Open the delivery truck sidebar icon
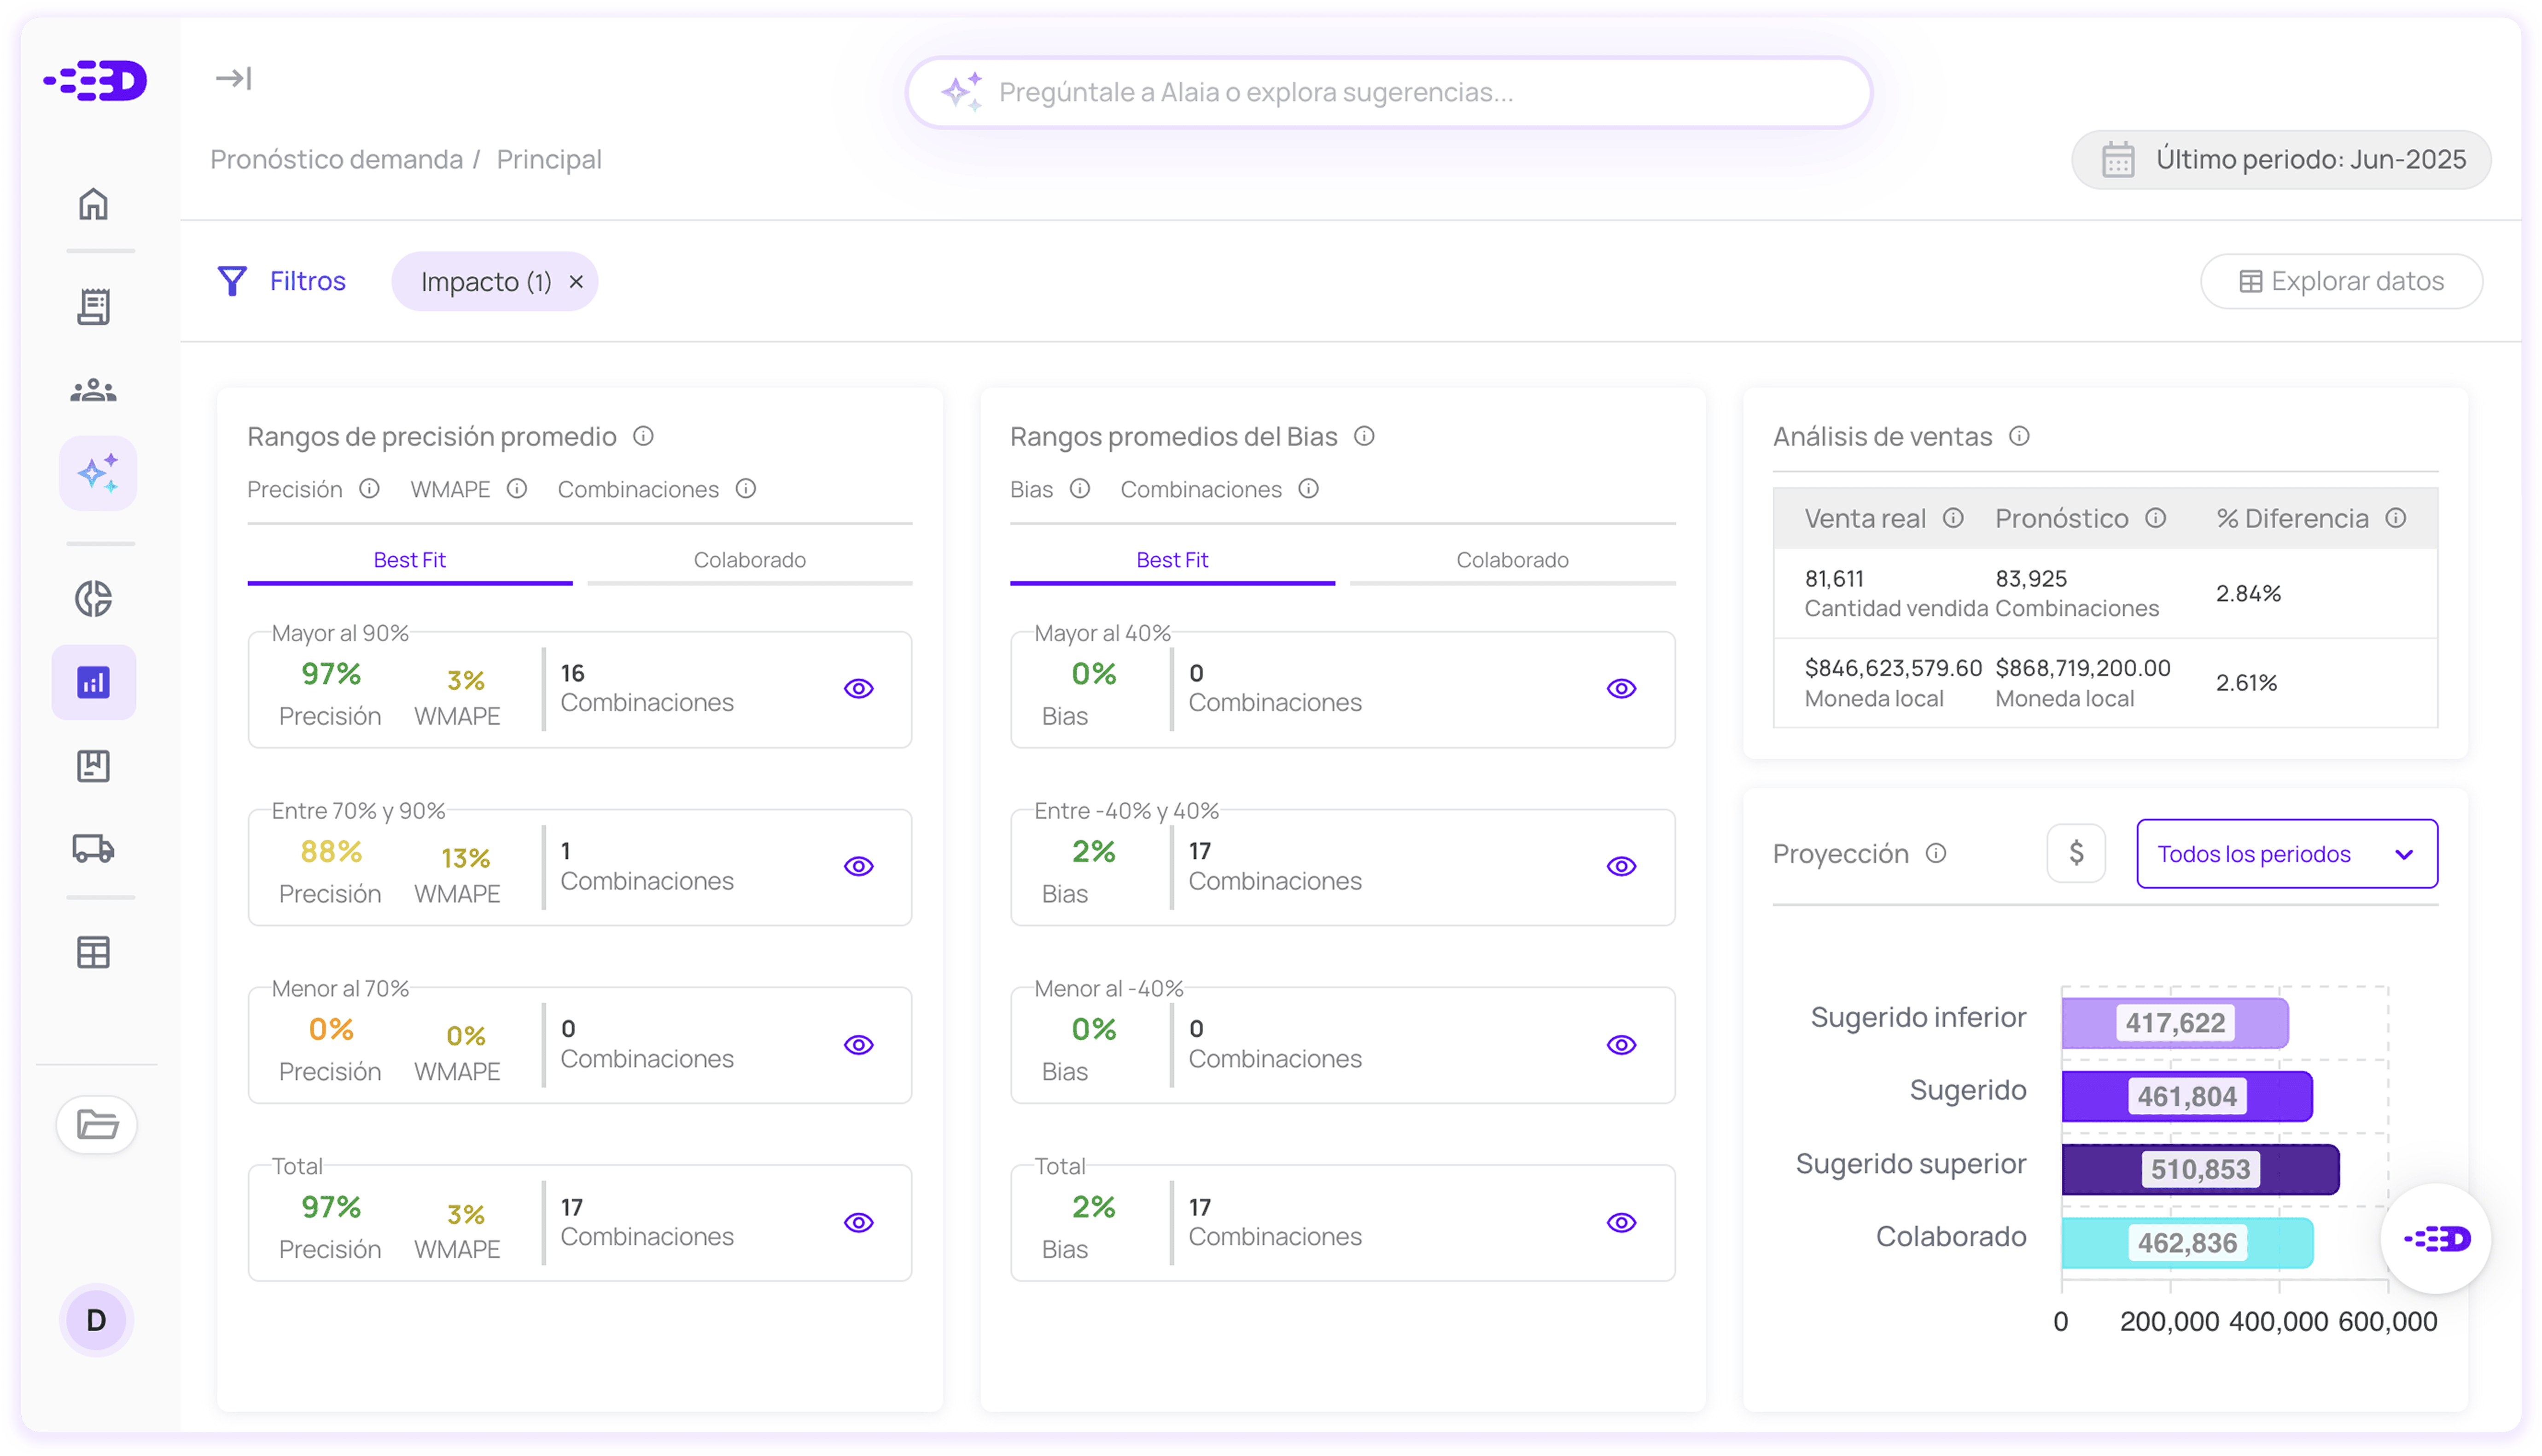The height and width of the screenshot is (1456, 2542). pos(93,848)
